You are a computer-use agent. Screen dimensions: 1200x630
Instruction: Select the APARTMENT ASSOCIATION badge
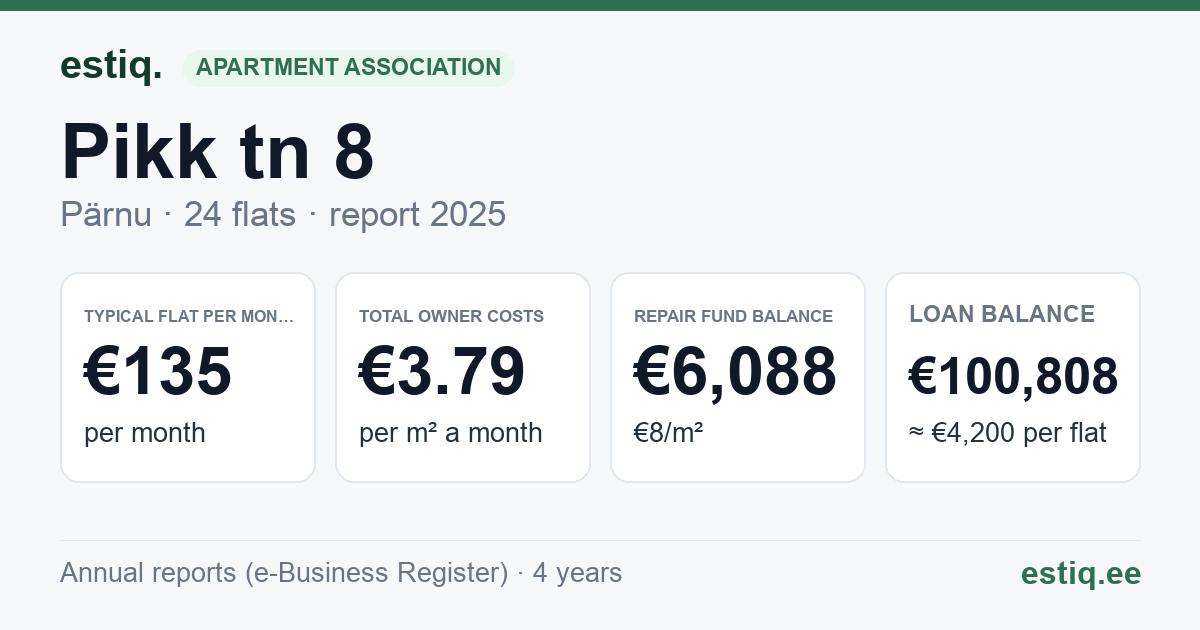coord(348,68)
